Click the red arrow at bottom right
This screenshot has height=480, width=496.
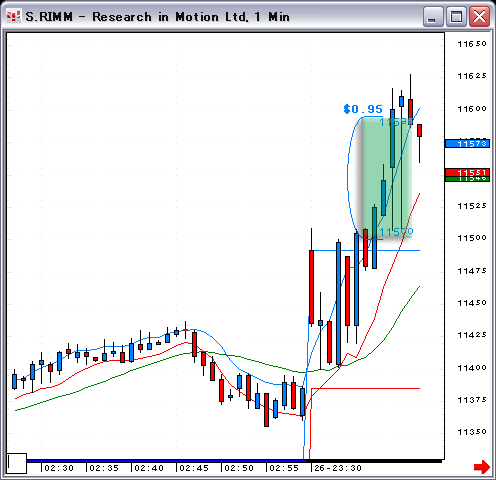[482, 467]
